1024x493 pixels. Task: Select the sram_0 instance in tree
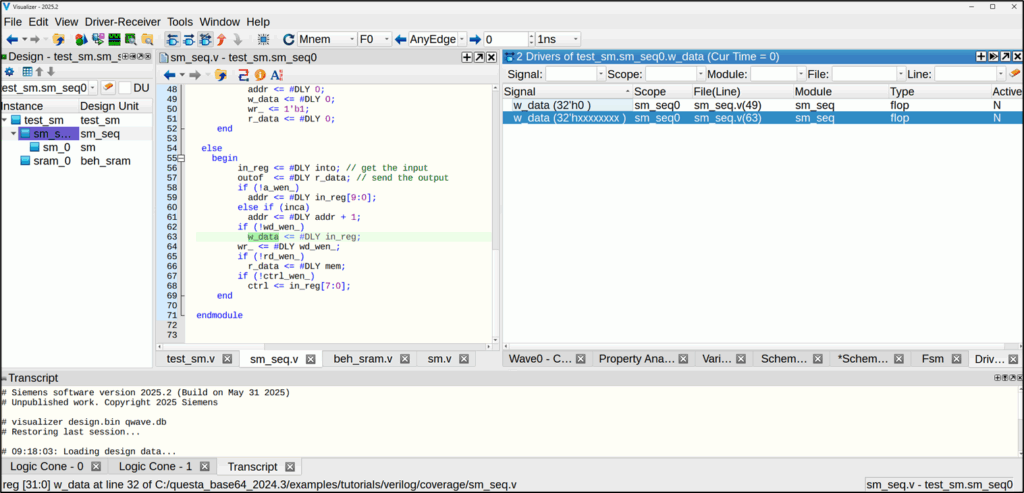(52, 160)
